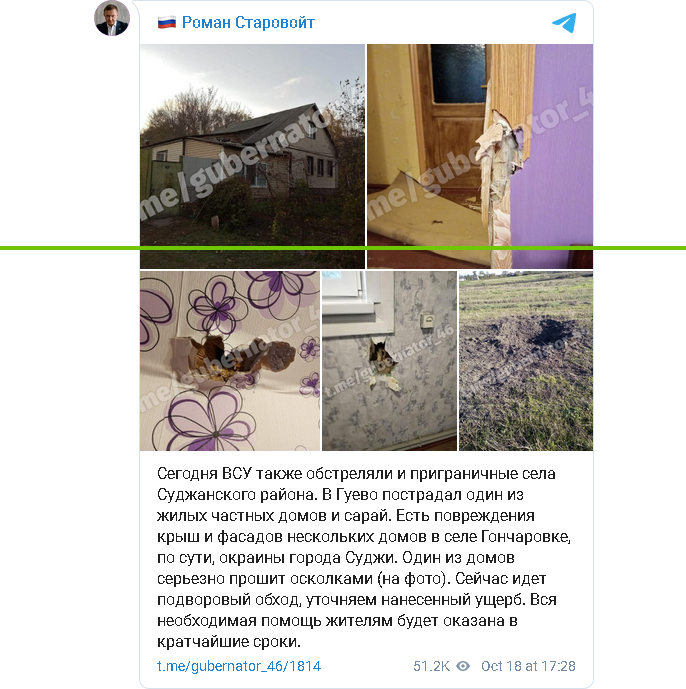Viewport: 686px width, 689px height.
Task: Open the photo of hole under window
Action: (x=389, y=361)
